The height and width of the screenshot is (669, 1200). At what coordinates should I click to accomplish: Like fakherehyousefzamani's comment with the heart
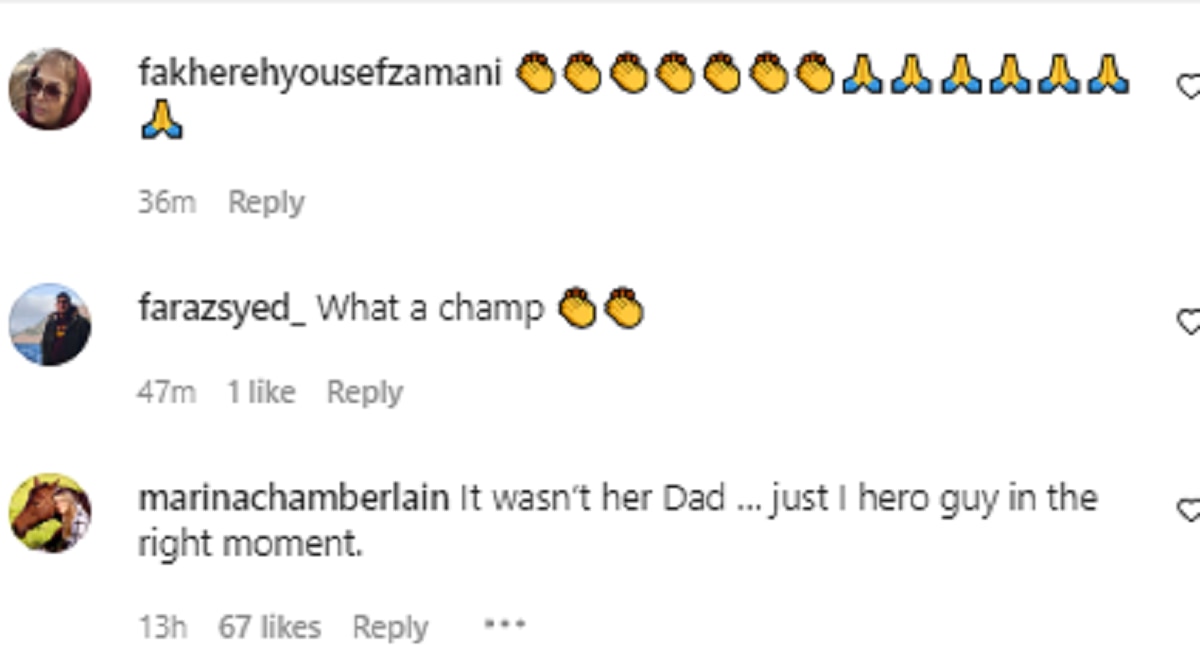[1190, 88]
